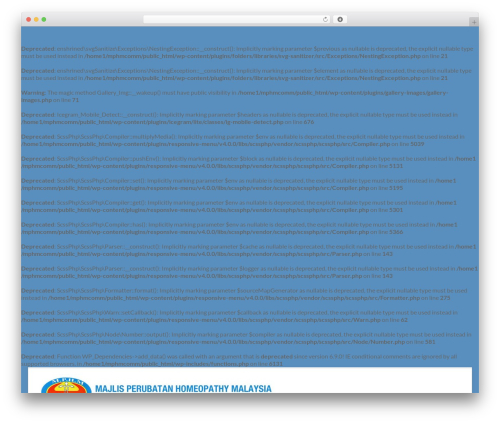Image resolution: width=500 pixels, height=423 pixels.
Task: Minimize the window using the yellow button
Action: (x=36, y=20)
